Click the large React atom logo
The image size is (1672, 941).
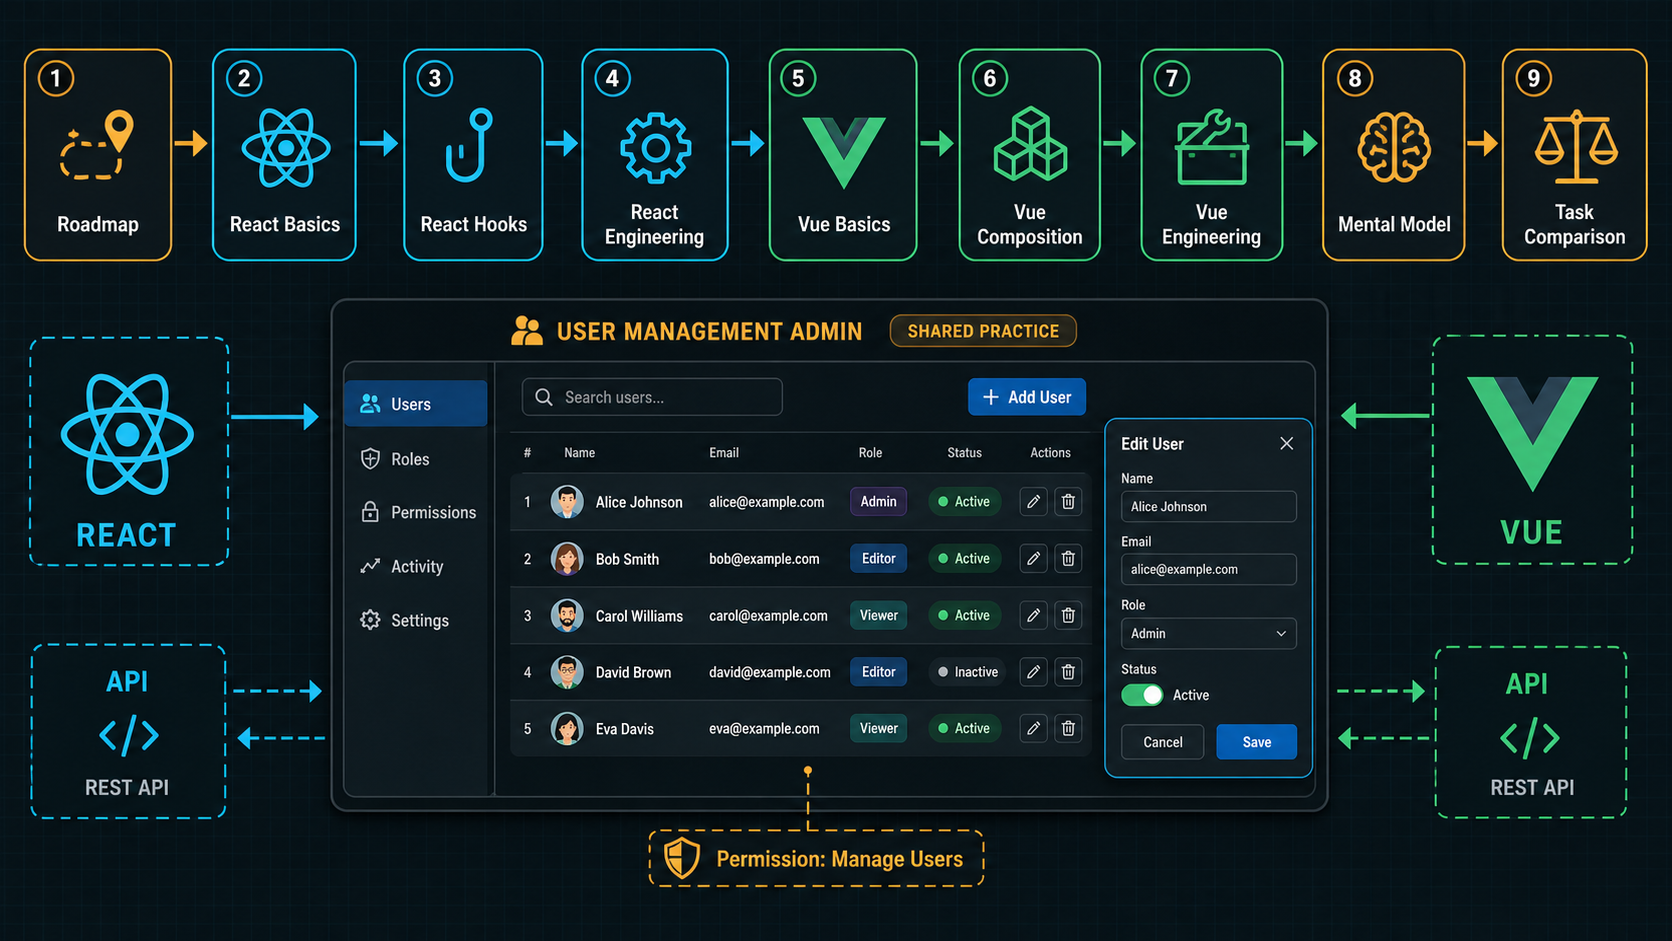pyautogui.click(x=127, y=435)
